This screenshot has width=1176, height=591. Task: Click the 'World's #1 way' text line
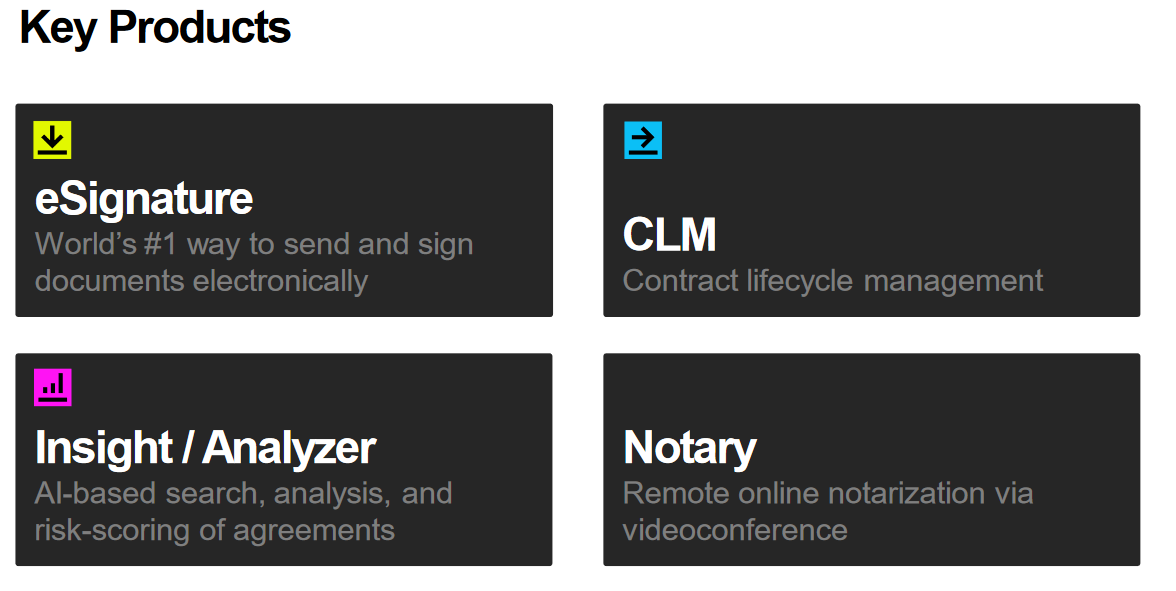[254, 244]
